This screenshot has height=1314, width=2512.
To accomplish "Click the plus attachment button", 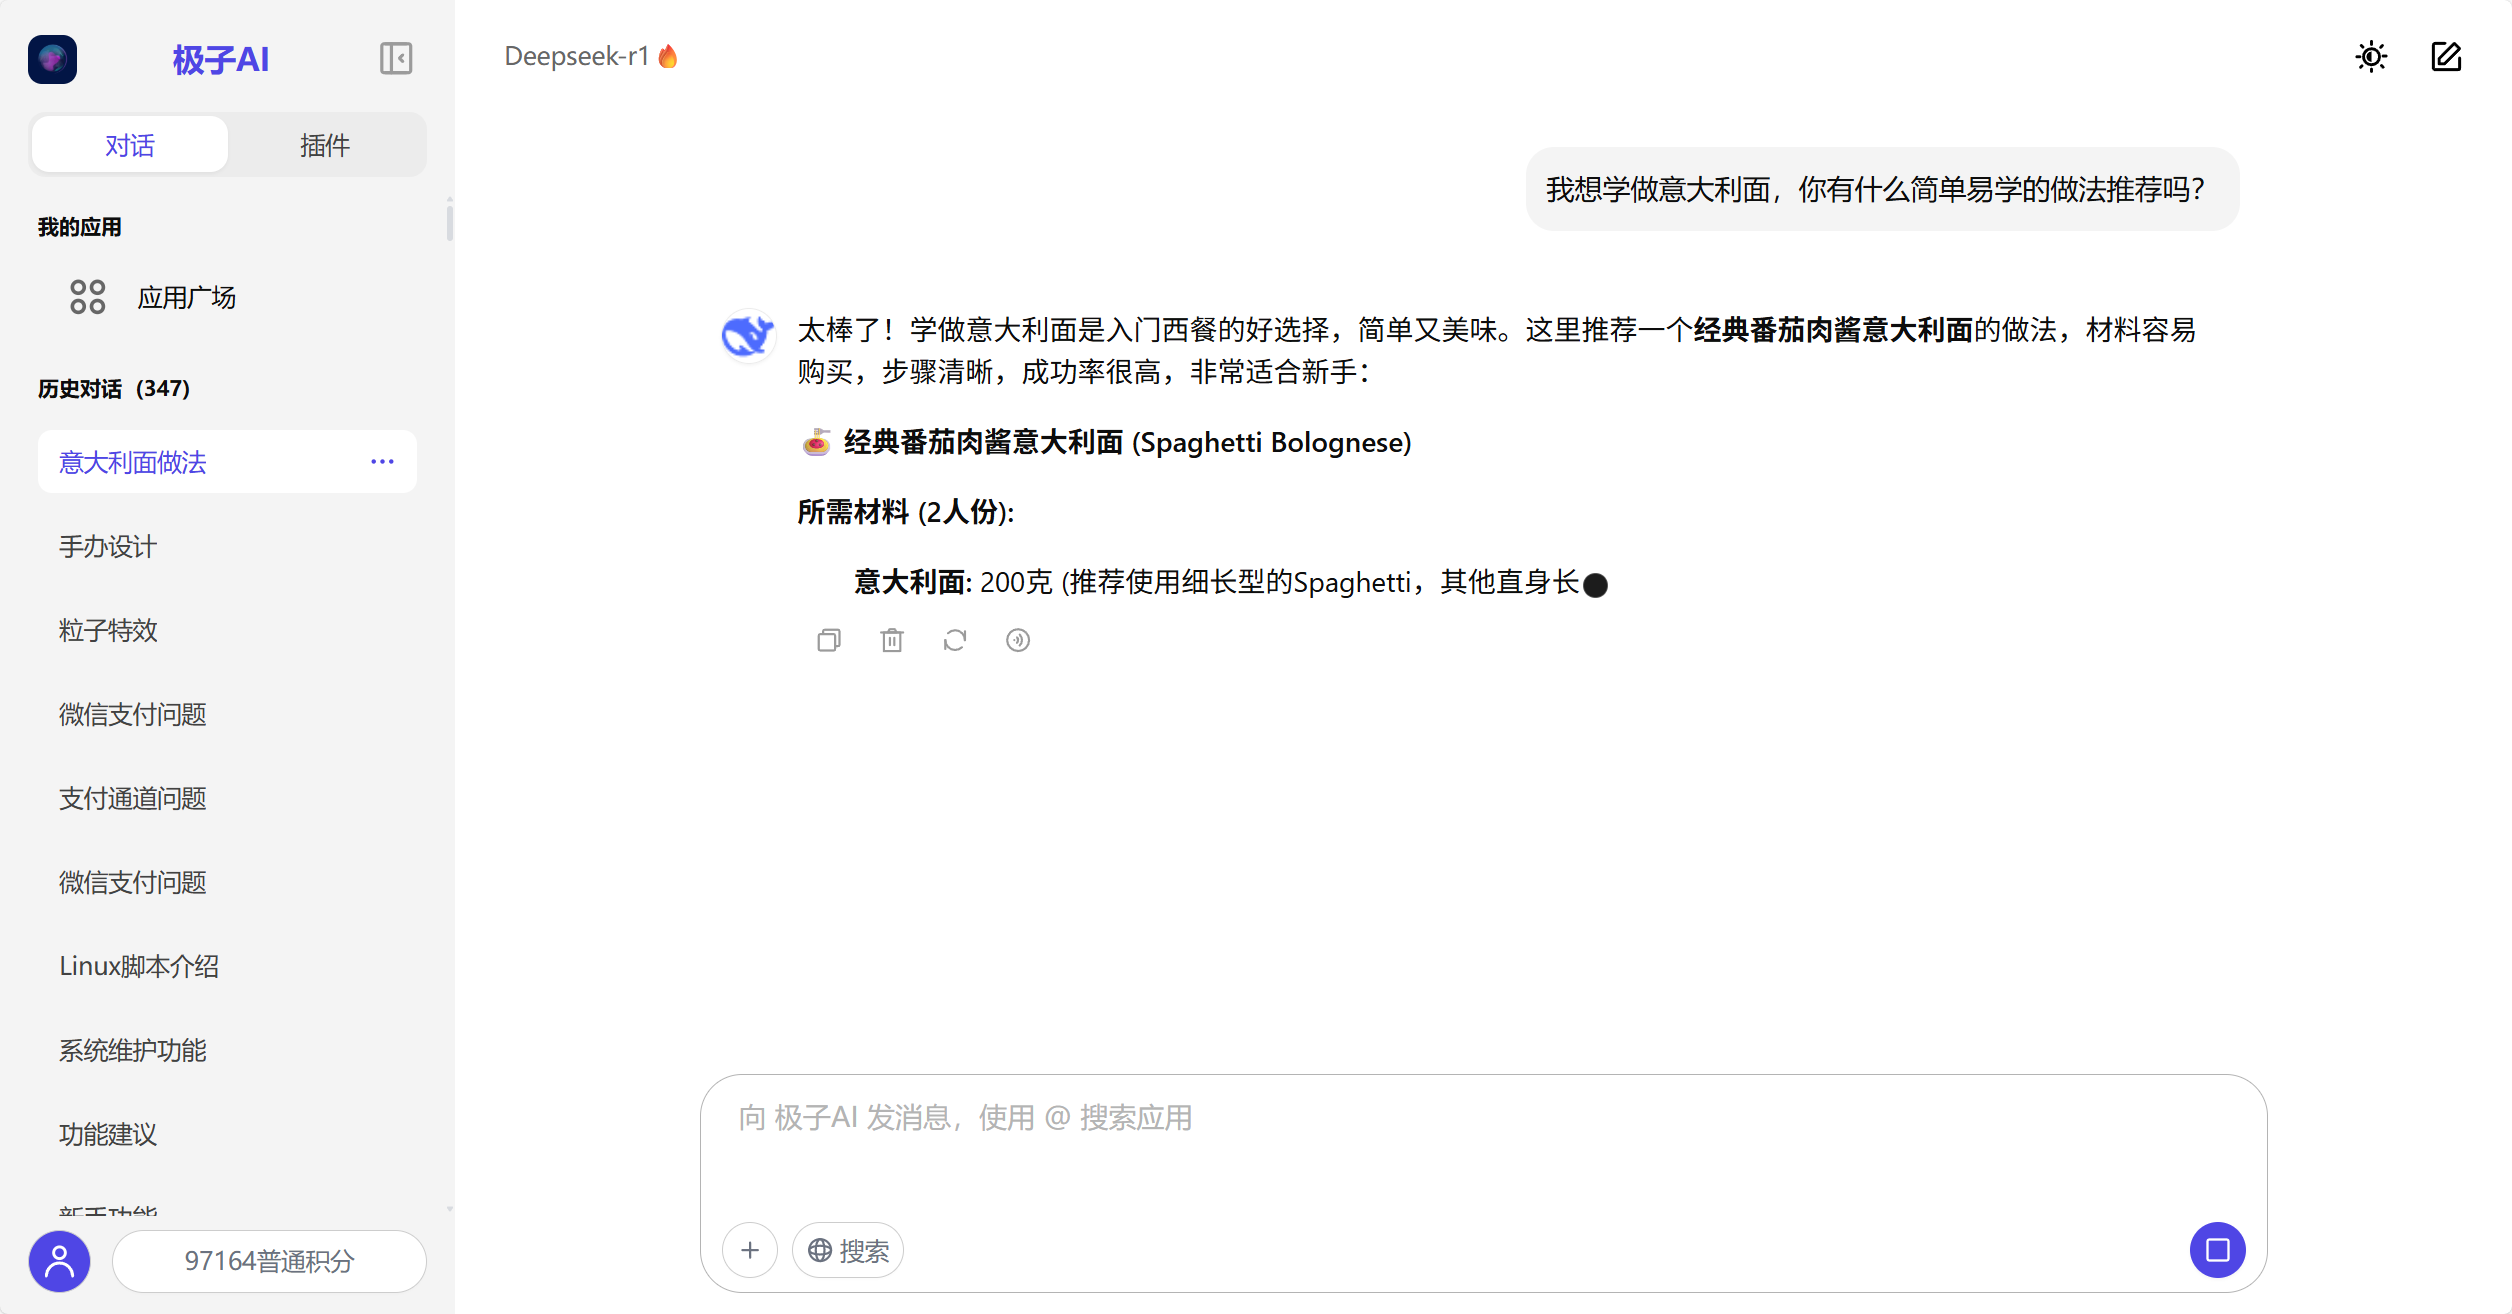I will (750, 1250).
